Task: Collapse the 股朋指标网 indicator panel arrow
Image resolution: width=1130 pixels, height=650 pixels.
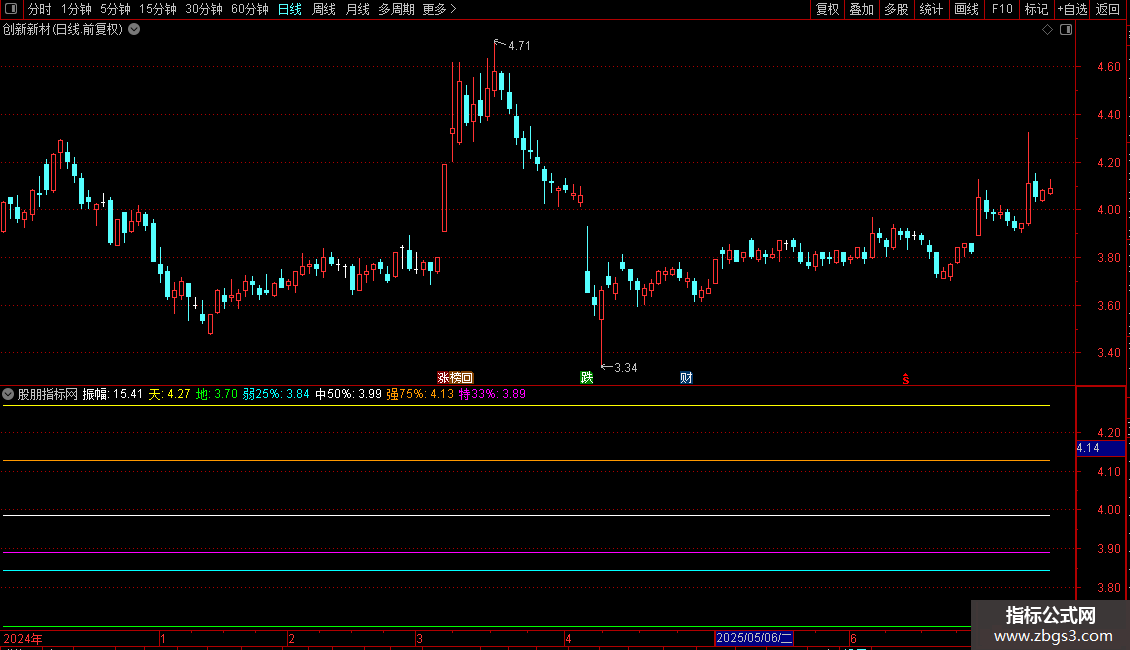Action: (8, 394)
